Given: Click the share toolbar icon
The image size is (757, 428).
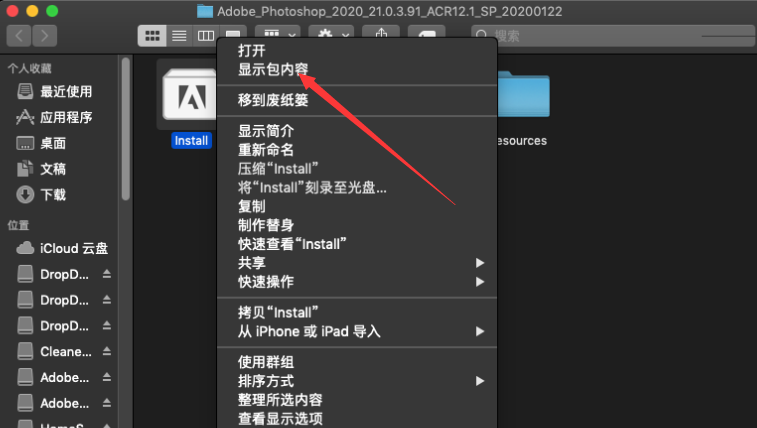Looking at the screenshot, I should point(381,33).
